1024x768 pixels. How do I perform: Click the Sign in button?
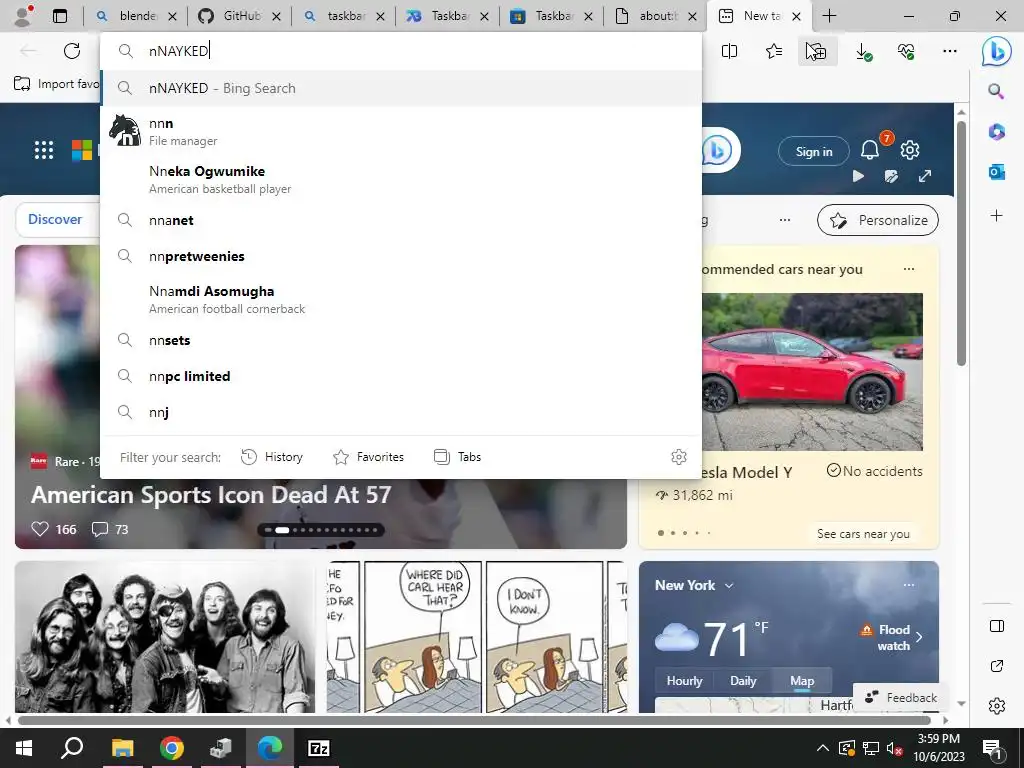pos(814,152)
